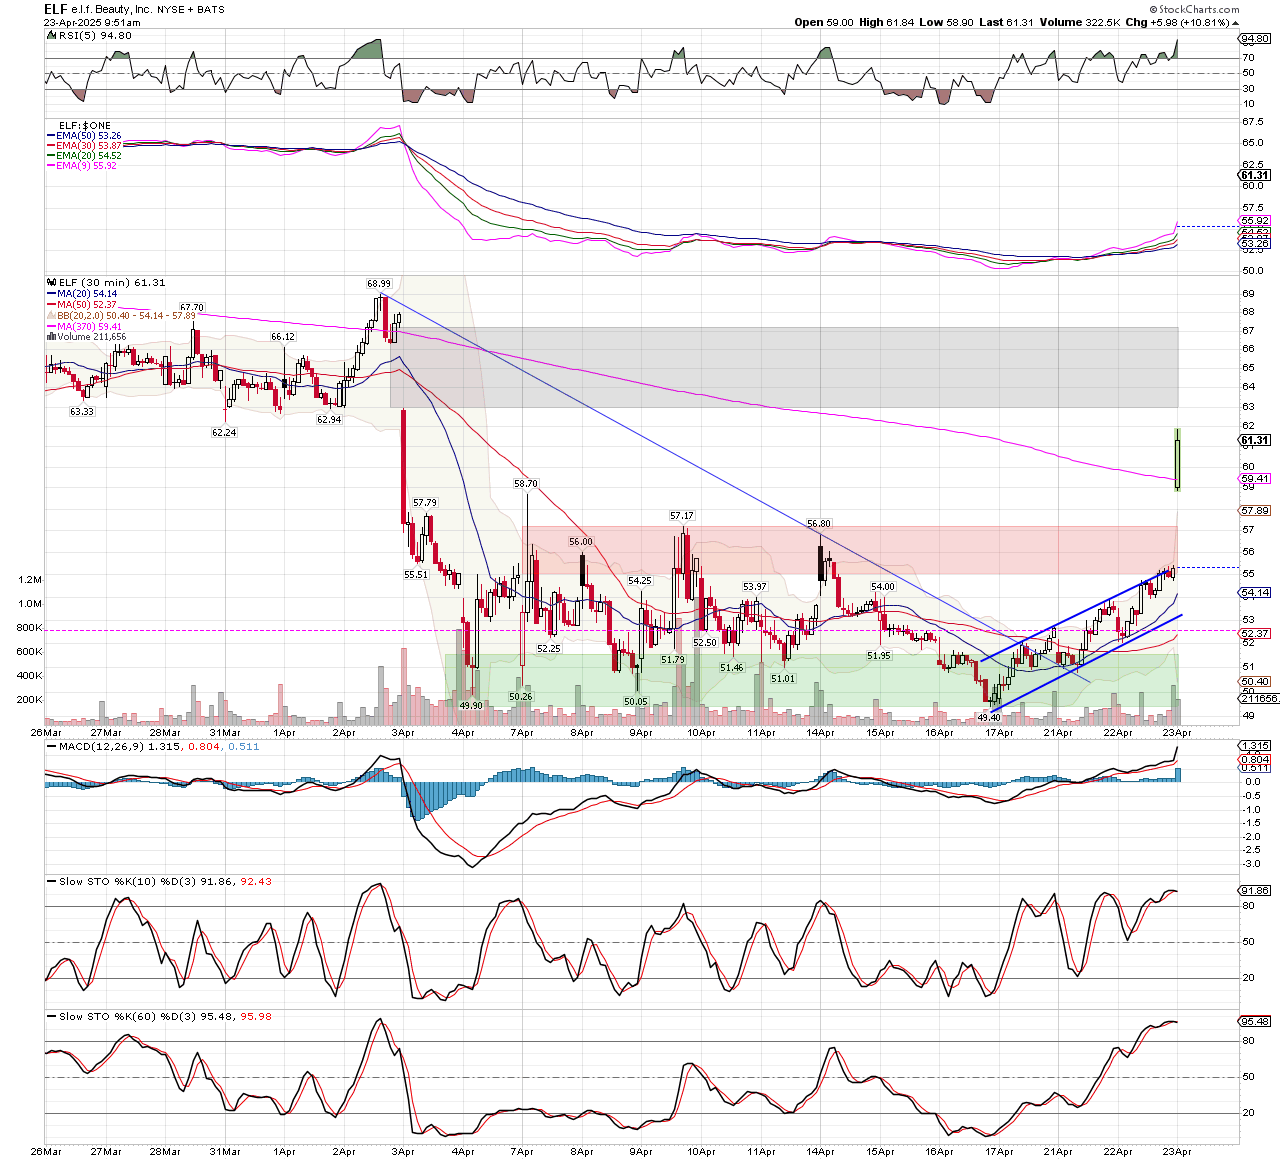Click the 50.26 price label

point(520,697)
